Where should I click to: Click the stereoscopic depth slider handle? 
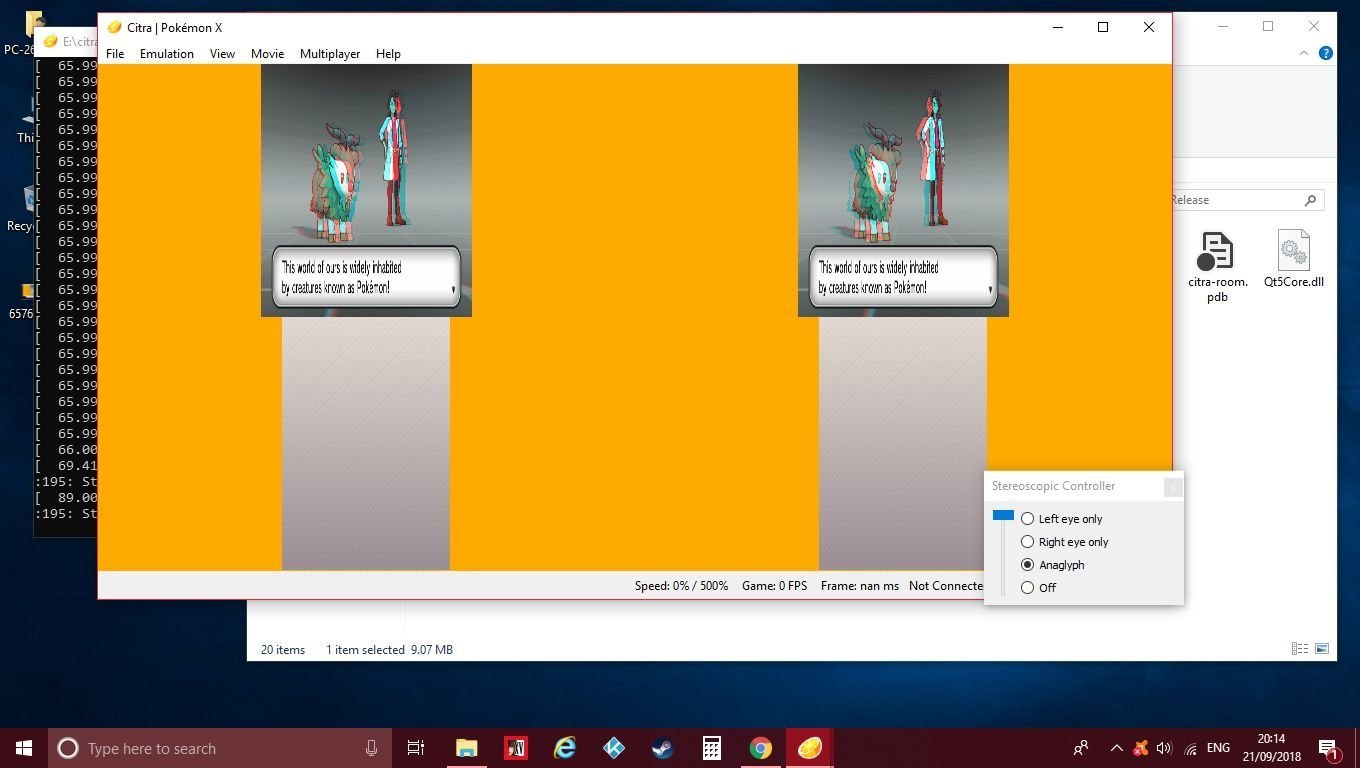[x=1003, y=516]
